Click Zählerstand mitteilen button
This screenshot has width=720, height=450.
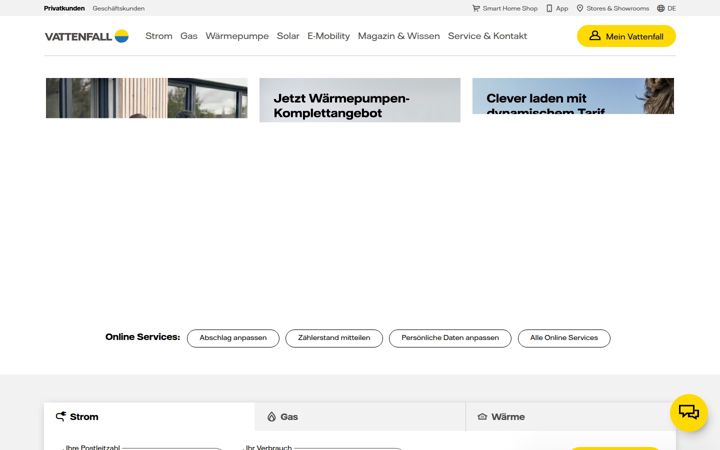[334, 338]
